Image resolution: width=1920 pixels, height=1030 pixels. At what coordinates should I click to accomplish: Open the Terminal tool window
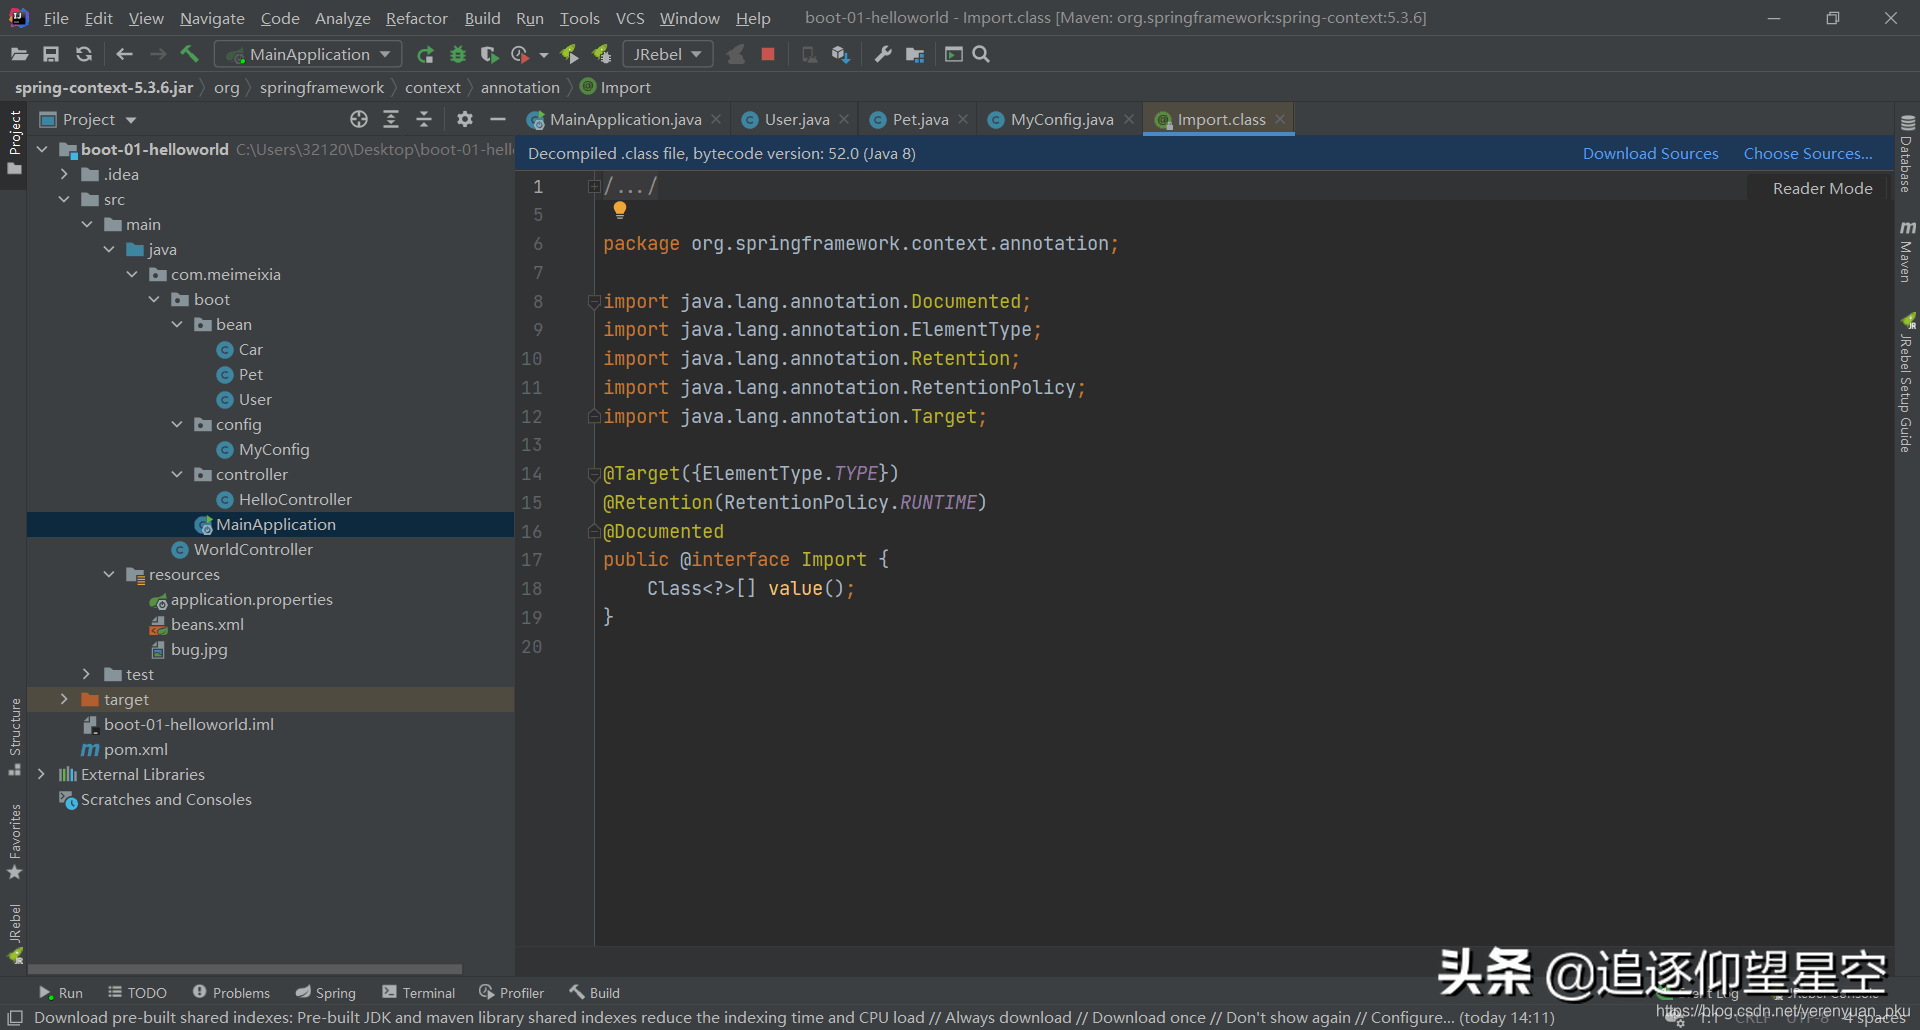418,992
